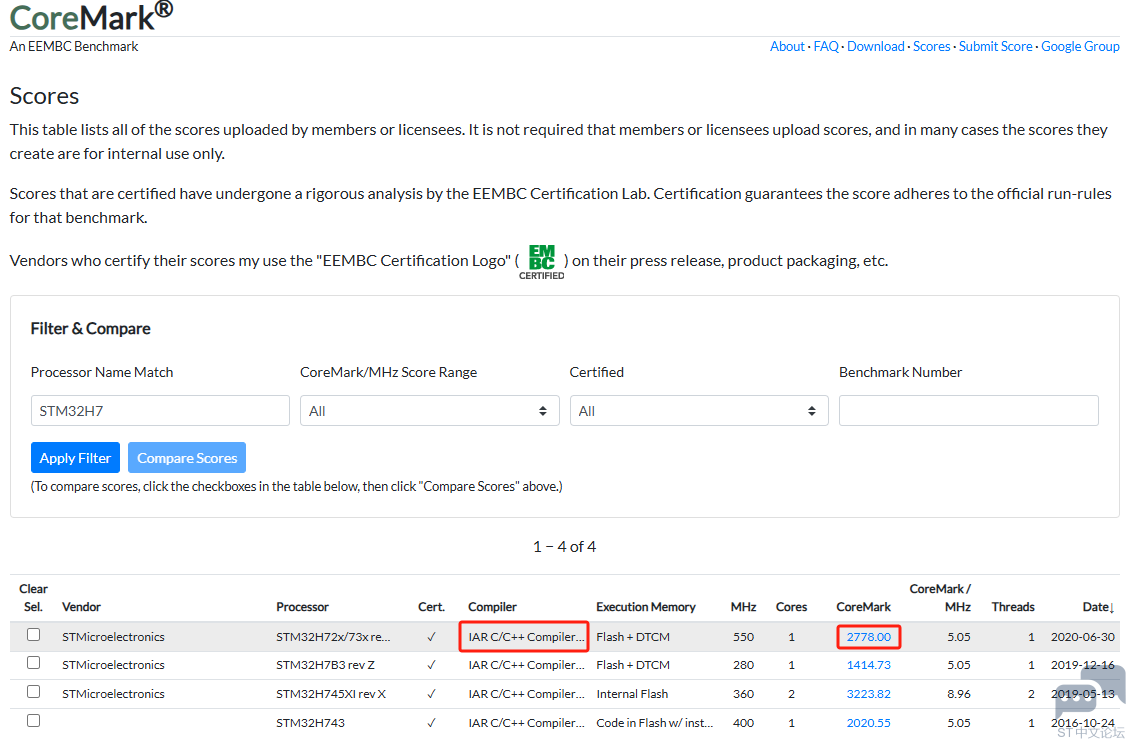The image size is (1134, 748).
Task: Click the Internal Flash memory cell
Action: (632, 694)
